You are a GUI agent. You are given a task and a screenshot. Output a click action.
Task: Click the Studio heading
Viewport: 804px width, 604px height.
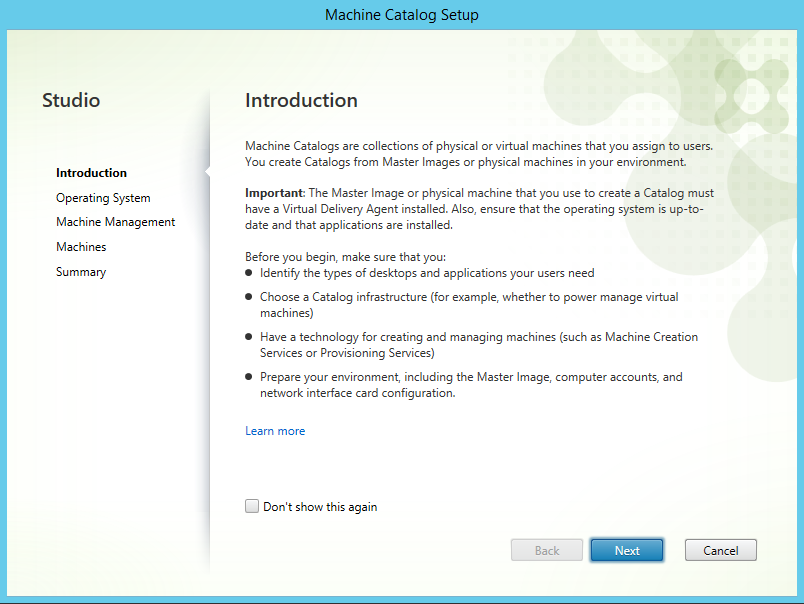(71, 100)
